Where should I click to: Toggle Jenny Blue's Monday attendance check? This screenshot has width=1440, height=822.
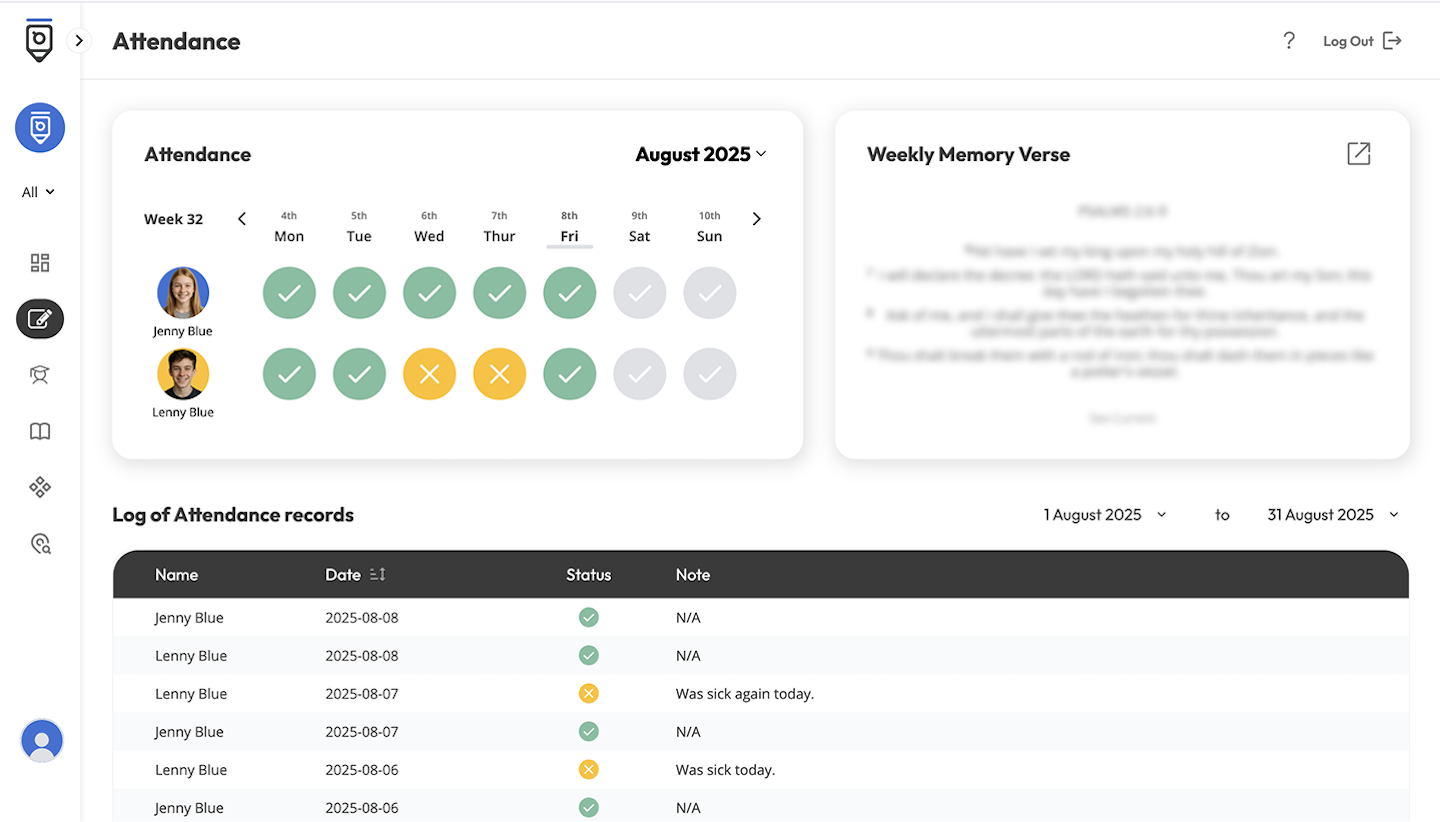[x=289, y=293]
